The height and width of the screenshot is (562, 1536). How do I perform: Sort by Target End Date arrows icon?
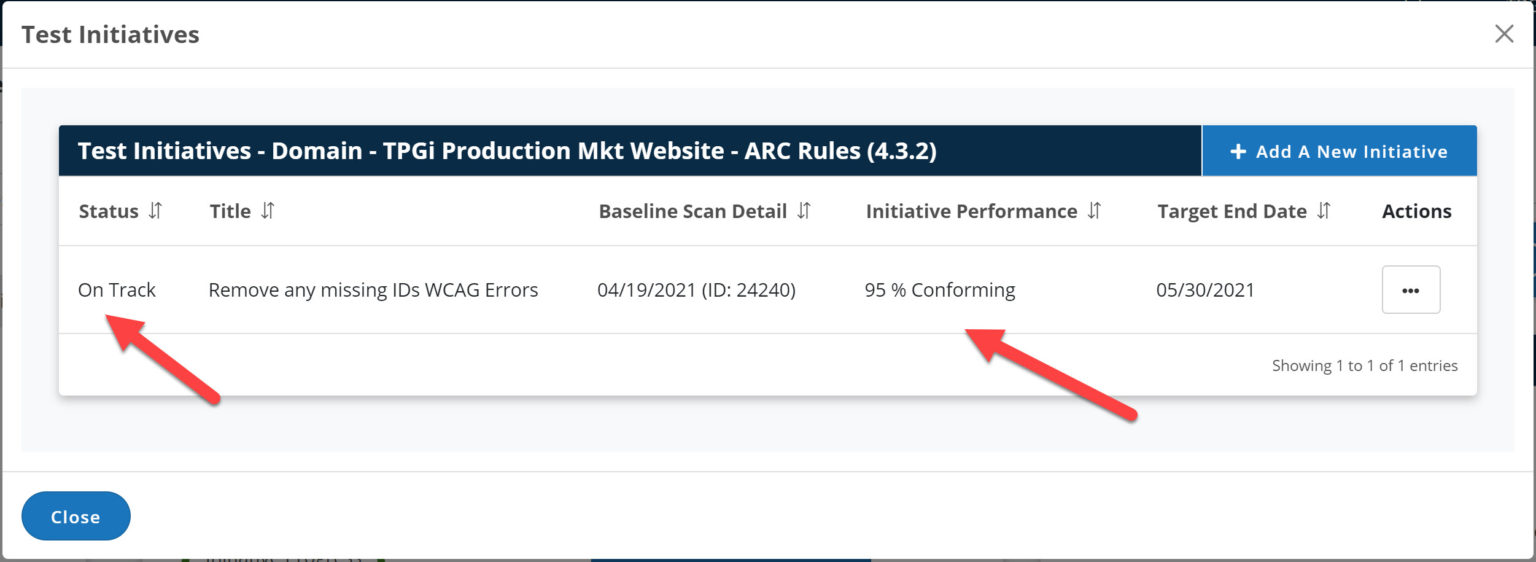coord(1324,211)
